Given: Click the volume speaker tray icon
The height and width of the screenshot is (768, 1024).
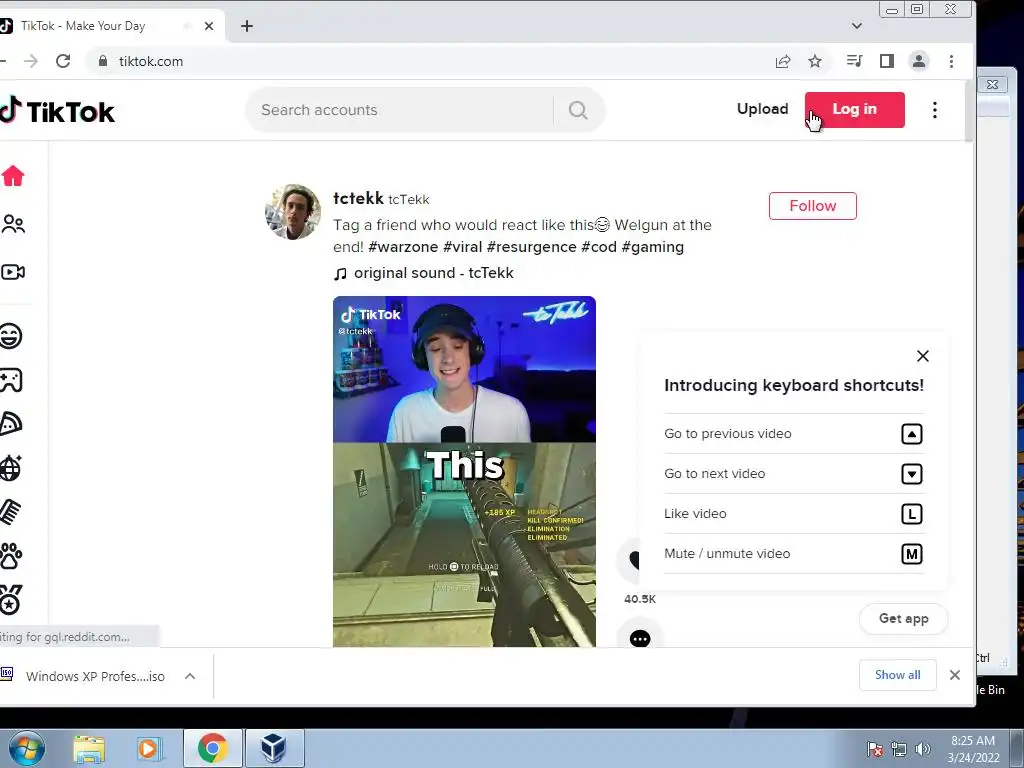Looking at the screenshot, I should (923, 749).
